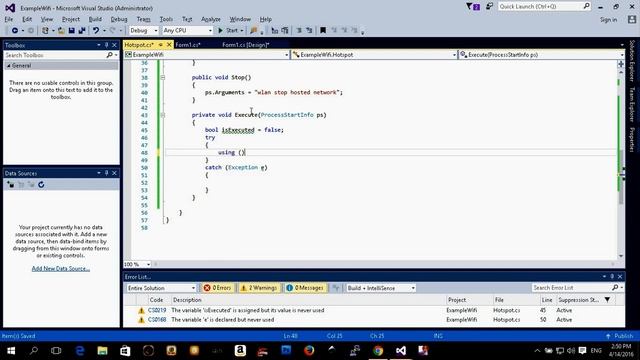The height and width of the screenshot is (360, 640).
Task: Click the feedback icon beside Quick Launch
Action: pyautogui.click(x=489, y=7)
